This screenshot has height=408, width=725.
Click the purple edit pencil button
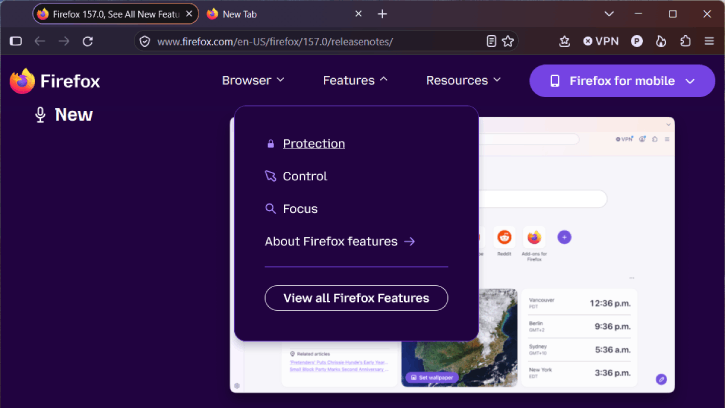[x=661, y=379]
